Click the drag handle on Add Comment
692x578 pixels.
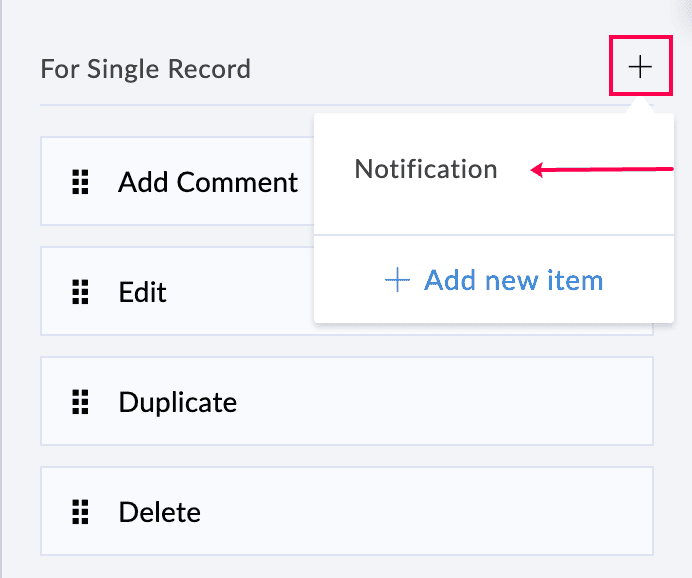81,182
